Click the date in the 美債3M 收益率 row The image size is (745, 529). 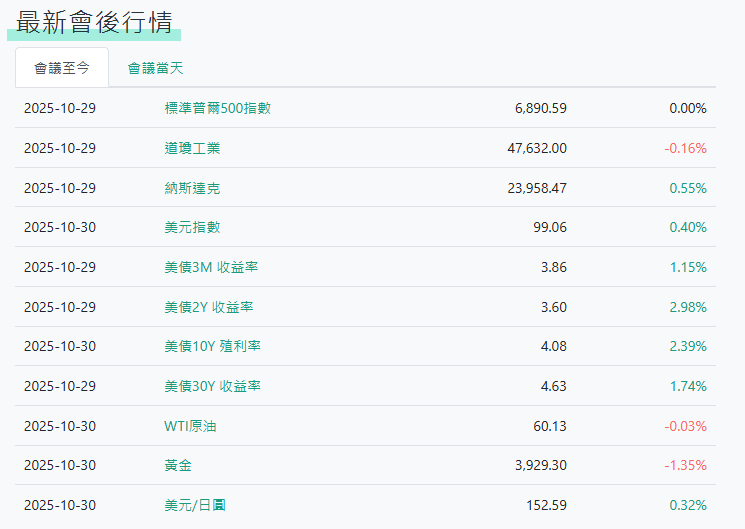click(x=60, y=267)
